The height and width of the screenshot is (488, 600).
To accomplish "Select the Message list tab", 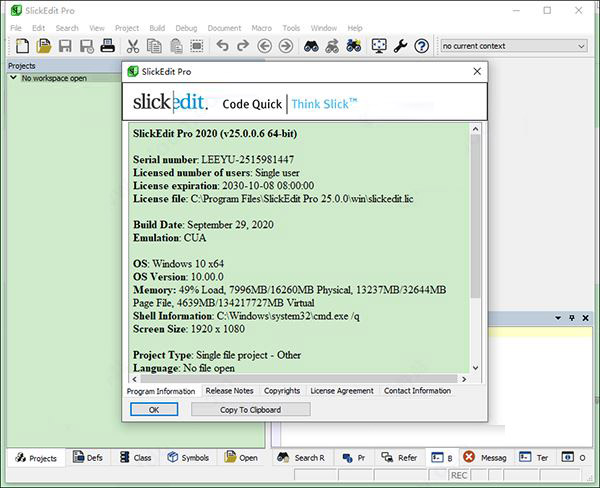I will coord(485,457).
